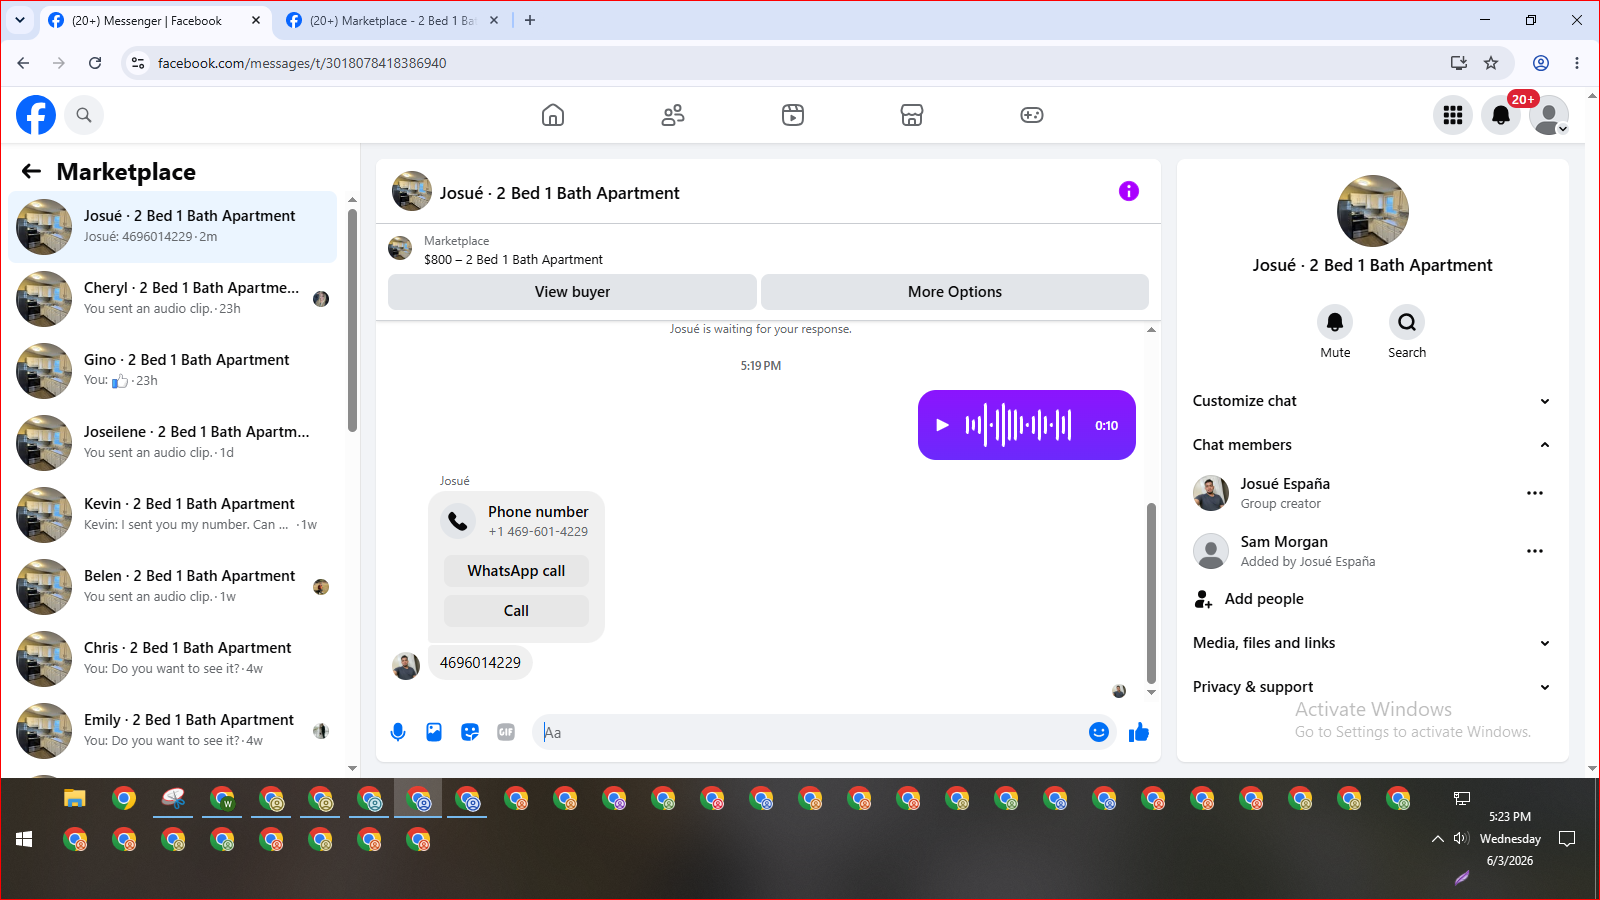Open the Marketplace storefront icon
The height and width of the screenshot is (900, 1600).
pos(912,115)
